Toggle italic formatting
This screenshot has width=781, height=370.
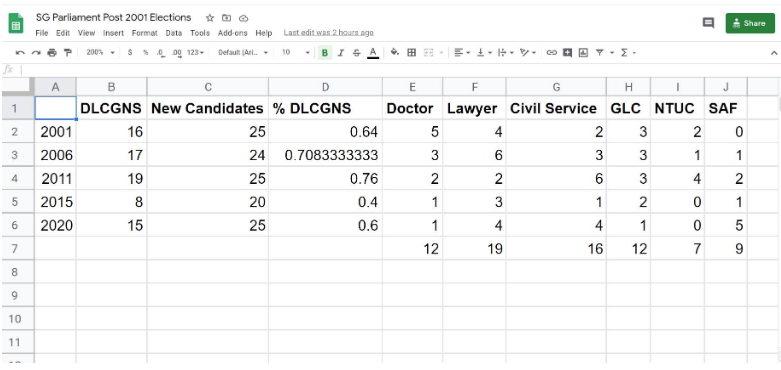pyautogui.click(x=341, y=52)
